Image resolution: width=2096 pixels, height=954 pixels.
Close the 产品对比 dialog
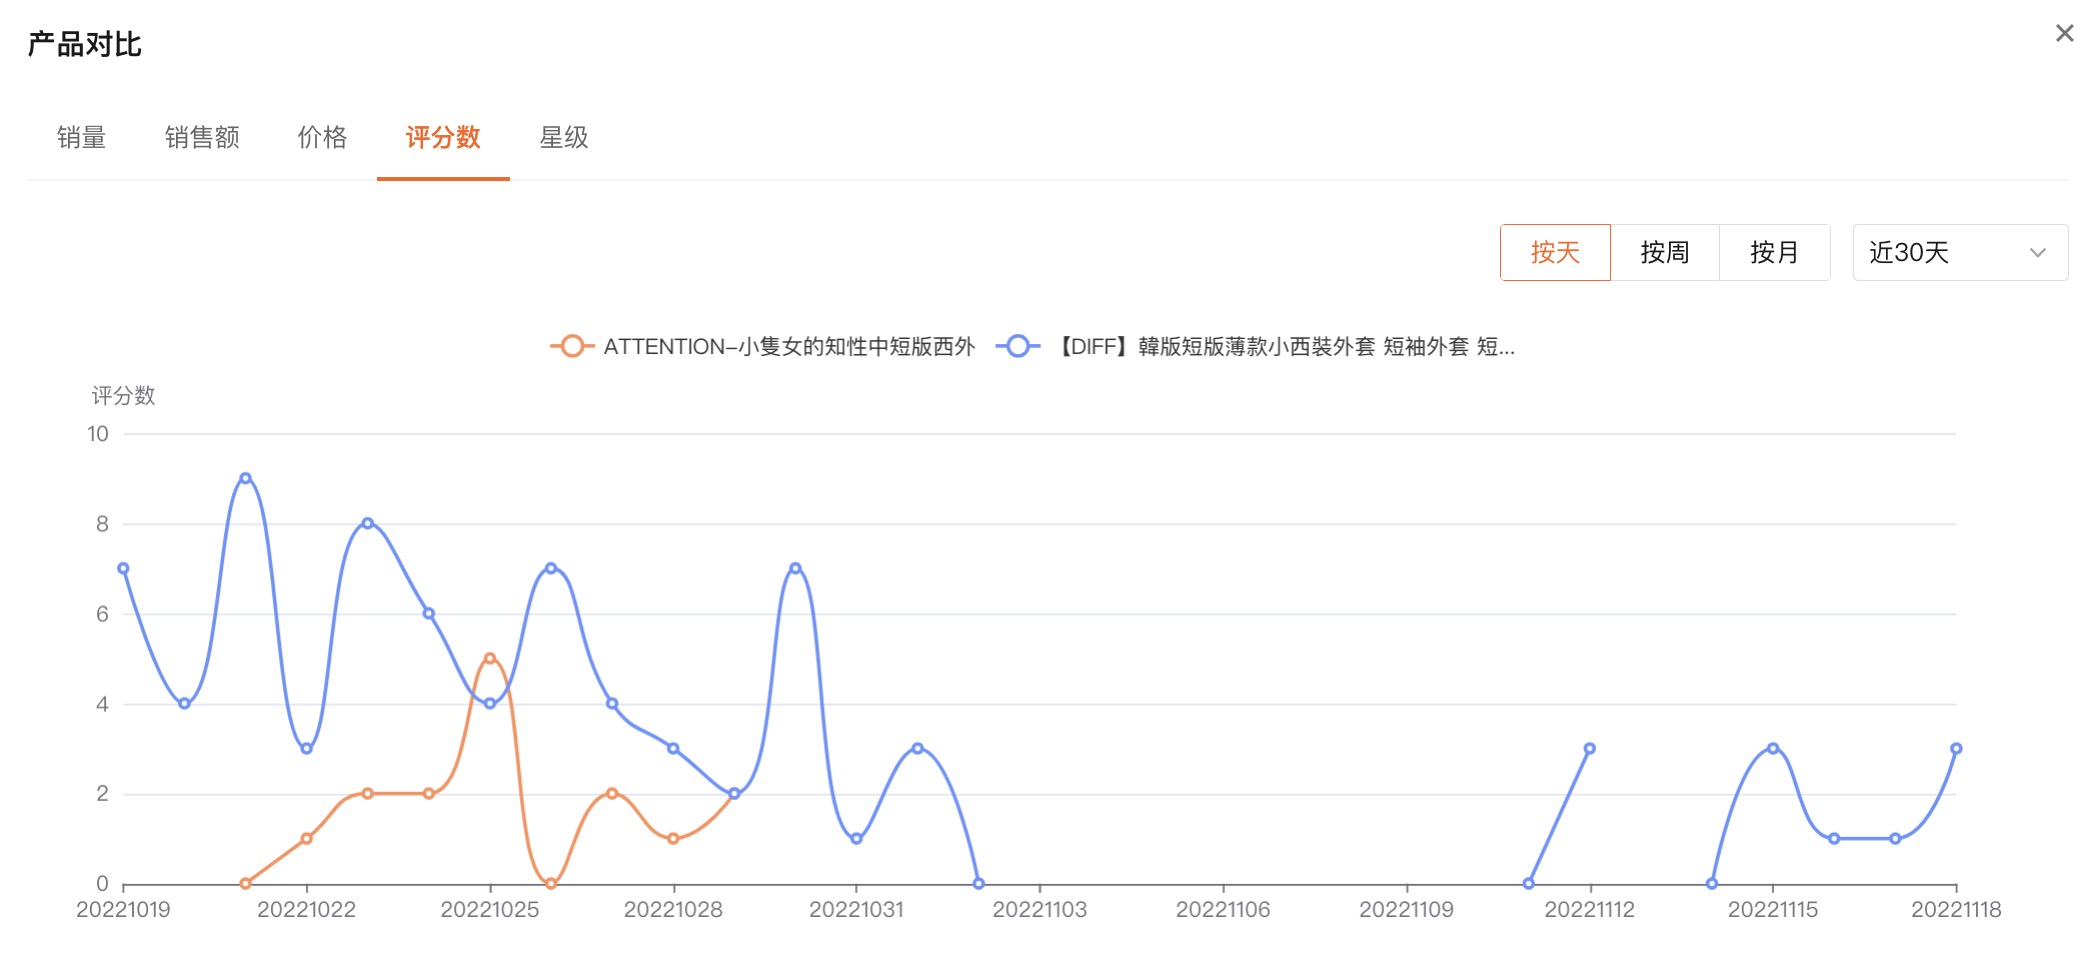[2064, 34]
